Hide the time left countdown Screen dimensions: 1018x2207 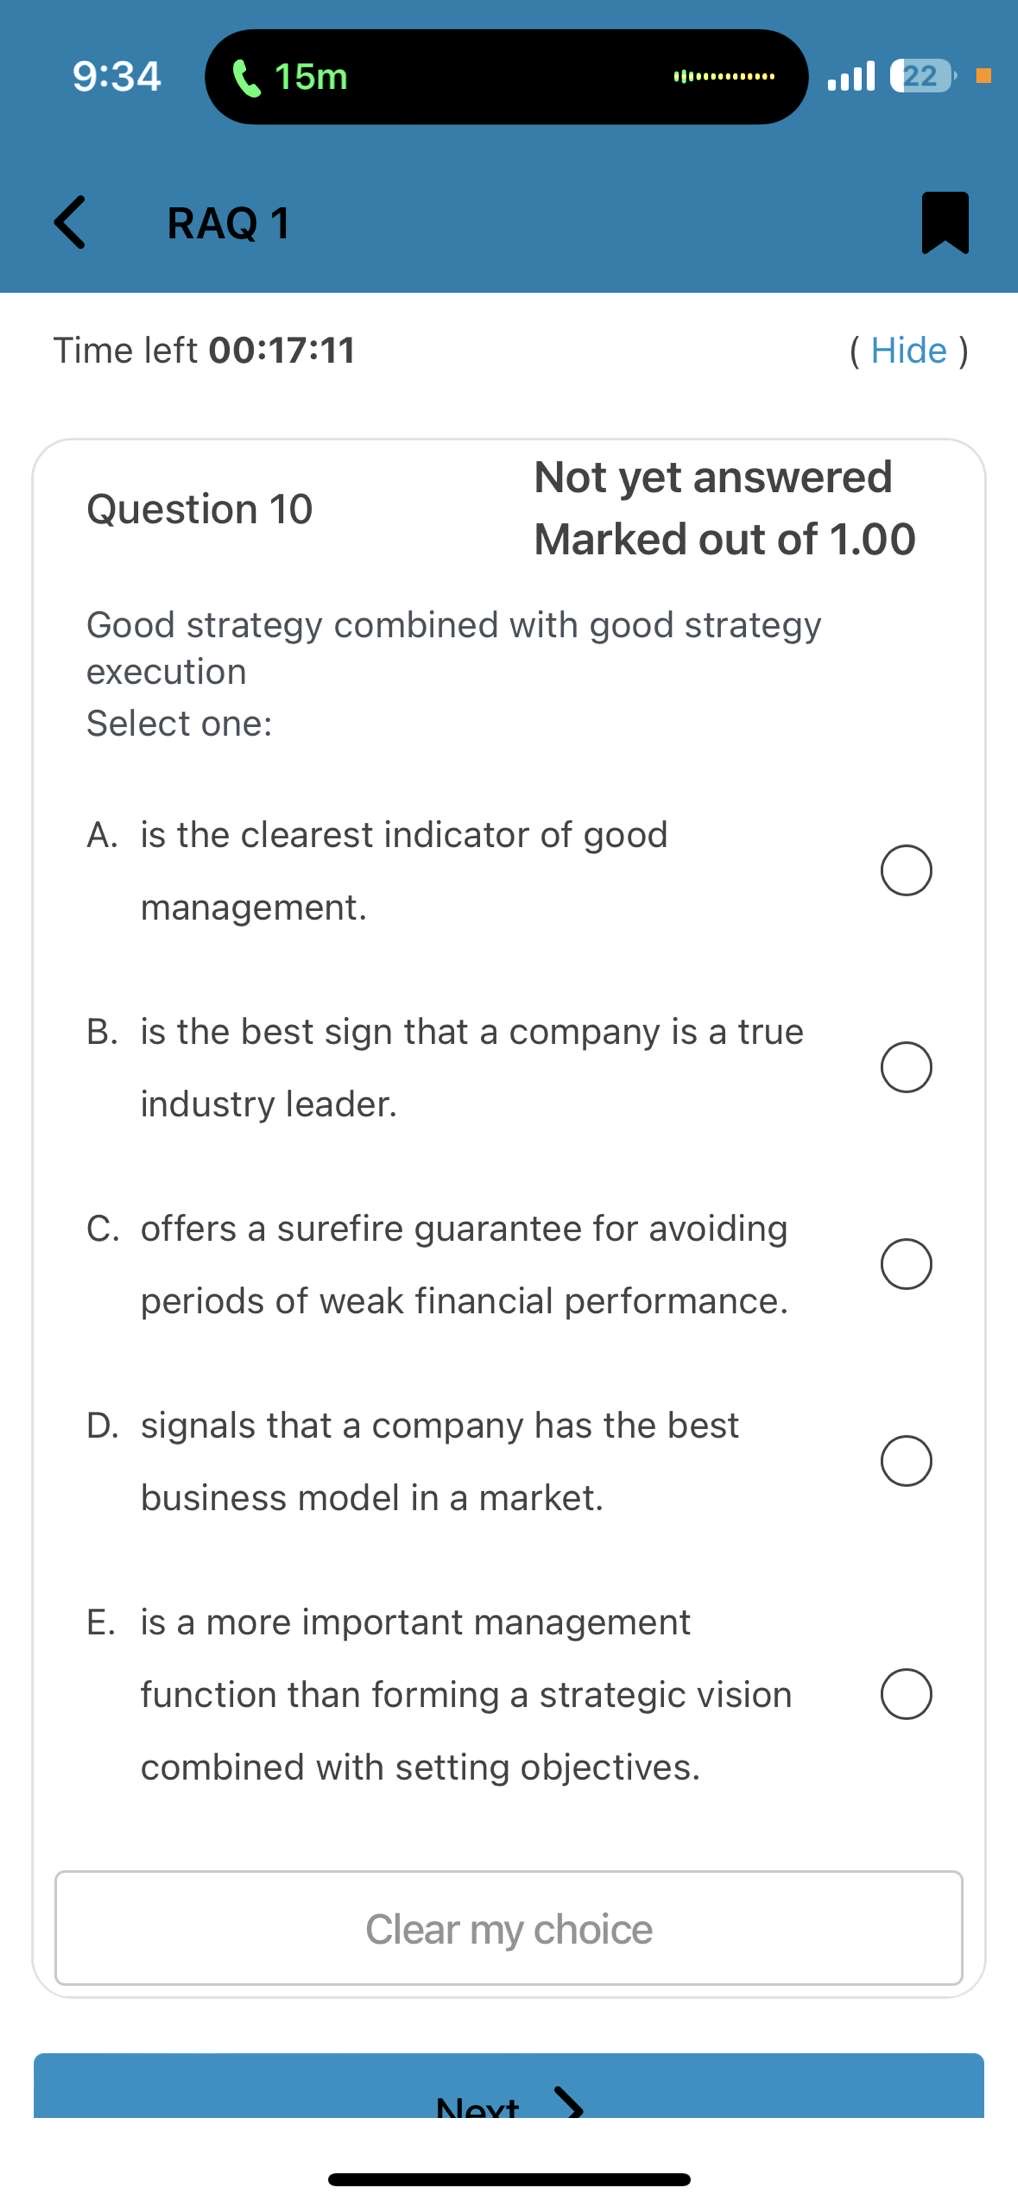point(908,350)
